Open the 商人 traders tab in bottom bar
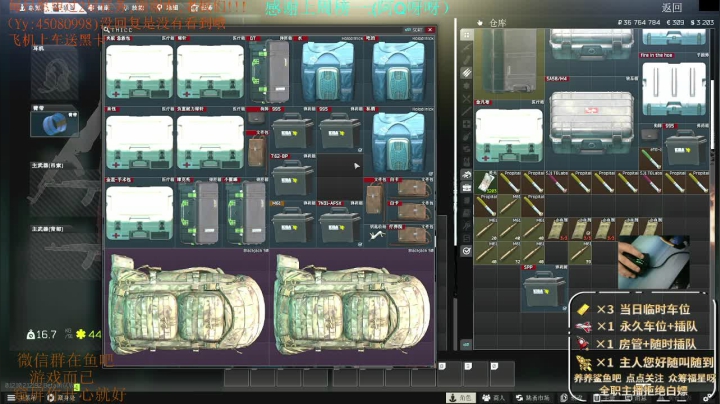 (494, 398)
